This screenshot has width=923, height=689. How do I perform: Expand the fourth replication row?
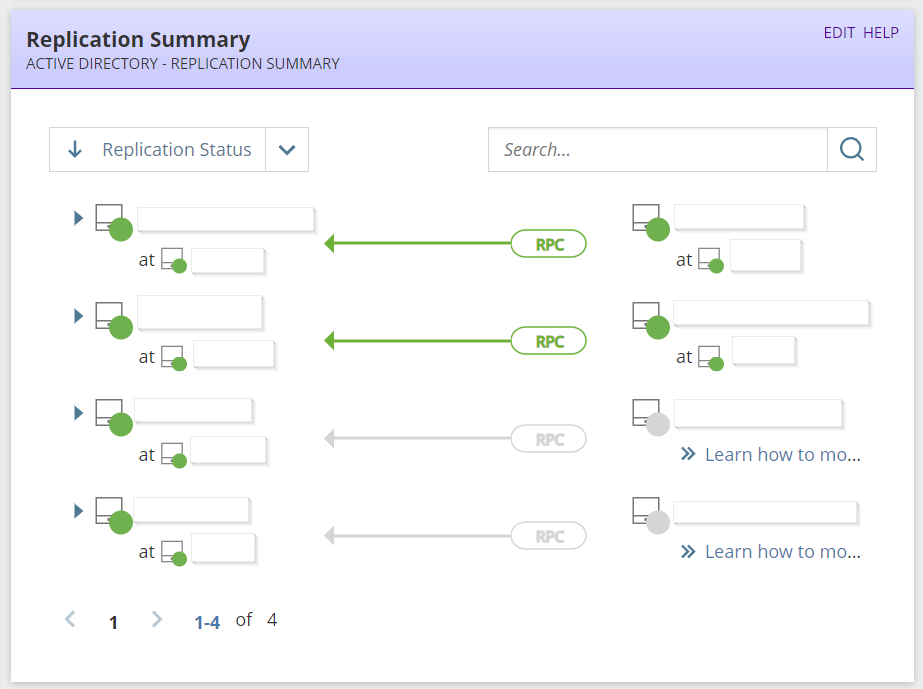pos(79,511)
